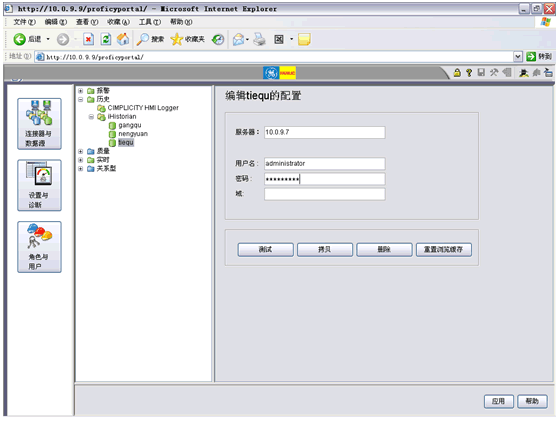Open the address bar dropdown arrow
The image size is (559, 423).
518,57
